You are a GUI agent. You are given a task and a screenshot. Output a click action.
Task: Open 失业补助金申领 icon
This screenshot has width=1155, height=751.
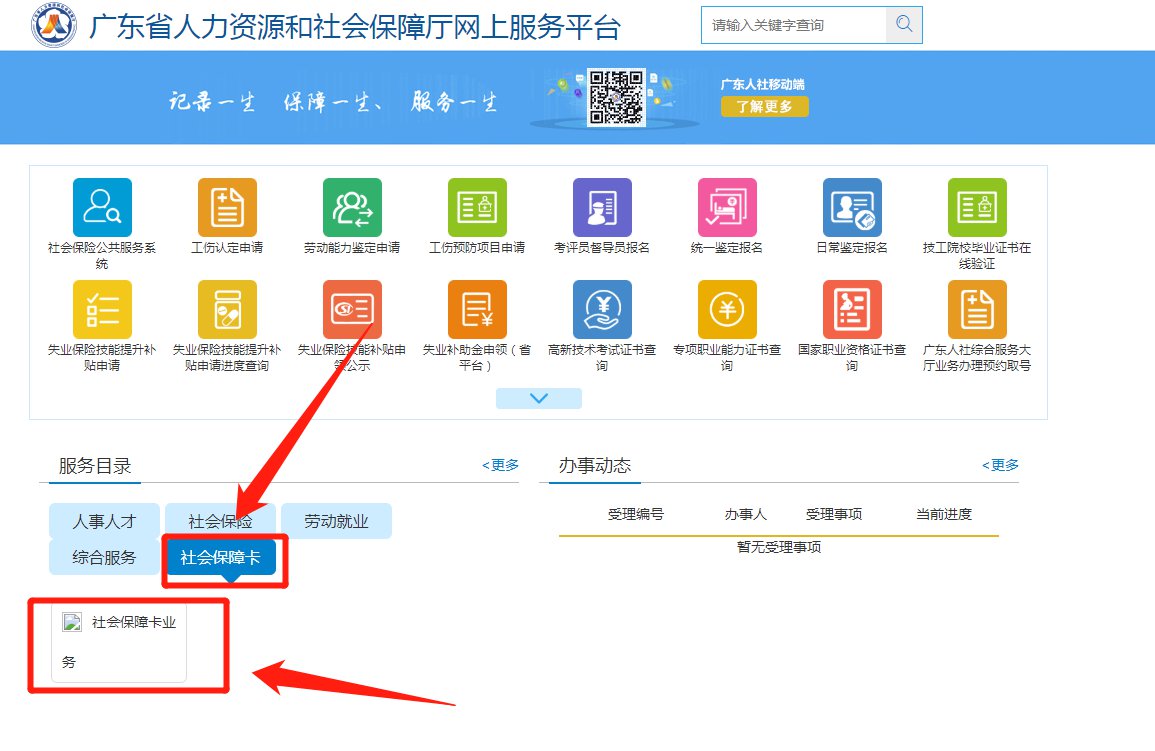tap(477, 310)
